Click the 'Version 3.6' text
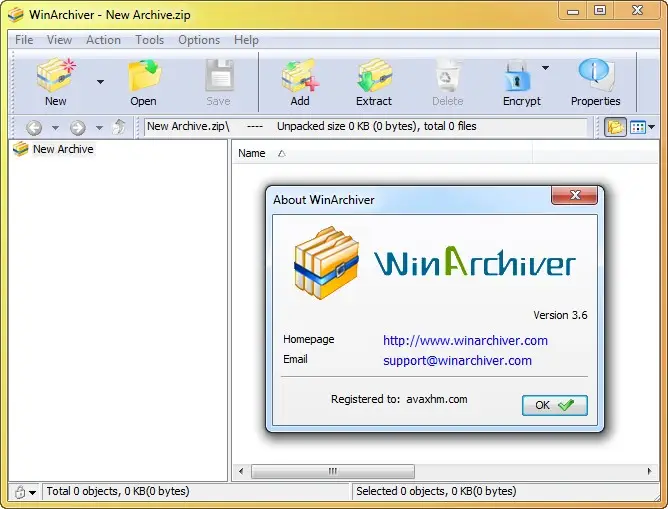Viewport: 668px width, 509px height. (560, 315)
